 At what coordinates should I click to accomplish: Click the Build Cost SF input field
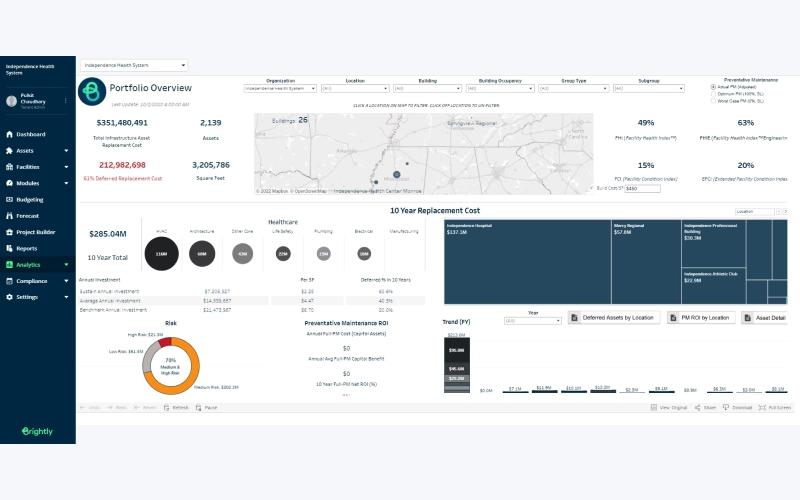(x=642, y=188)
